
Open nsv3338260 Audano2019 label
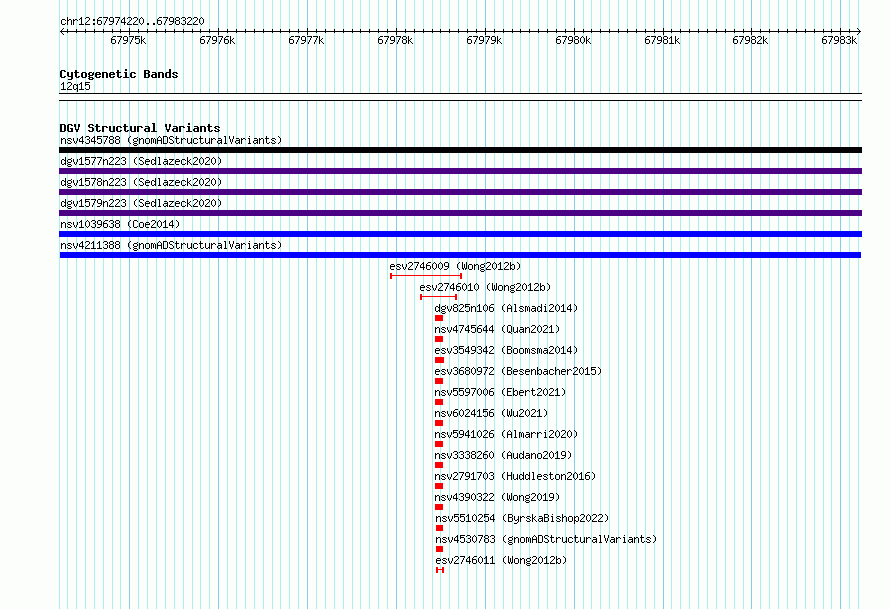point(503,455)
